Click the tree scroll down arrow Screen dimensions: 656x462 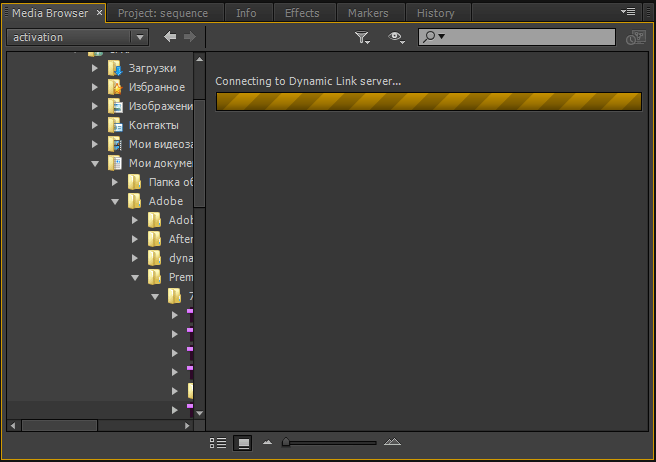click(x=200, y=413)
